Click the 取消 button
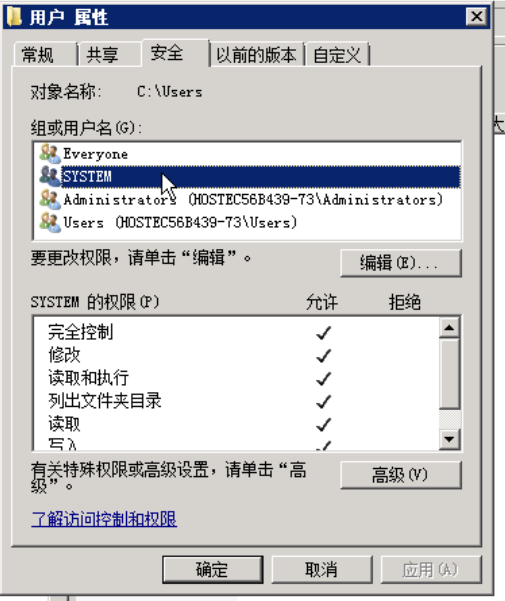The height and width of the screenshot is (601, 505). tap(321, 570)
